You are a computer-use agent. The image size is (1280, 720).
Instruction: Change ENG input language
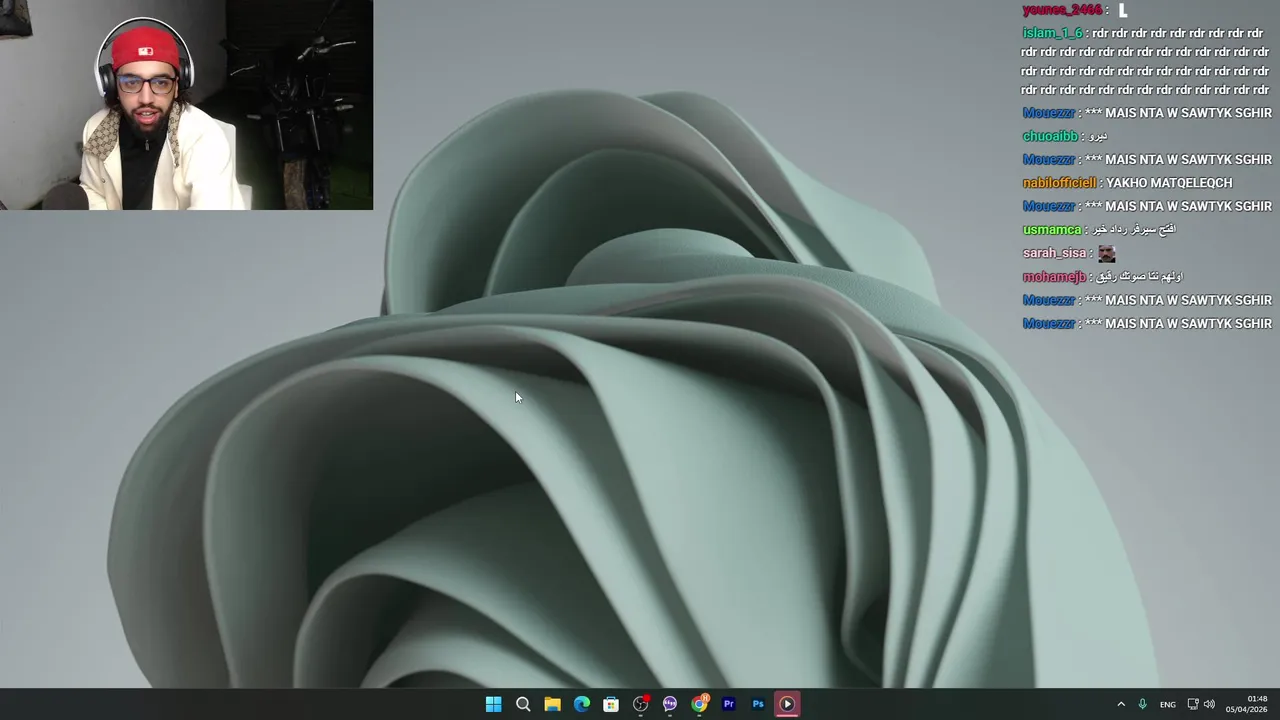pos(1168,705)
